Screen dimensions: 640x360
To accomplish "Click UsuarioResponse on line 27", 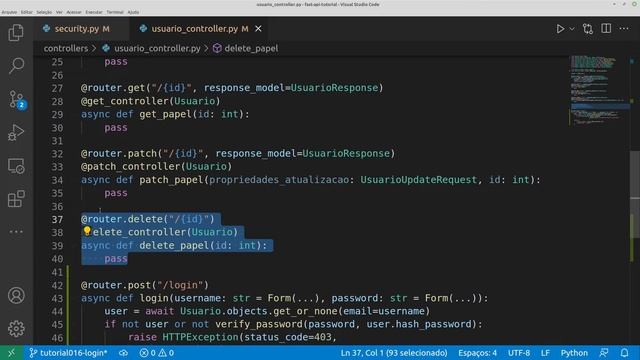I will click(334, 88).
